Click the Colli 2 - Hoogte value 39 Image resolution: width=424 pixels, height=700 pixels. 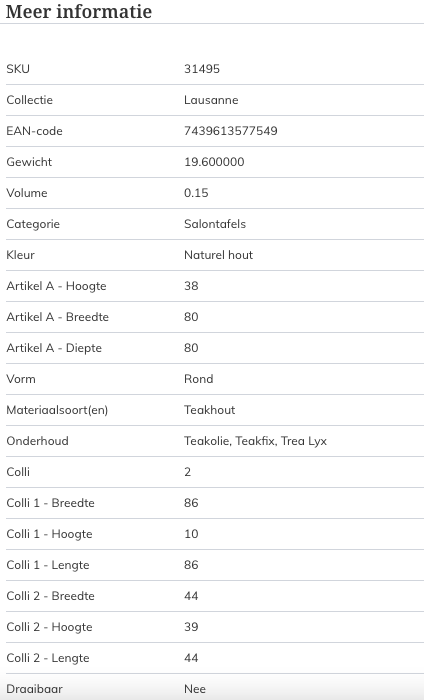(191, 627)
